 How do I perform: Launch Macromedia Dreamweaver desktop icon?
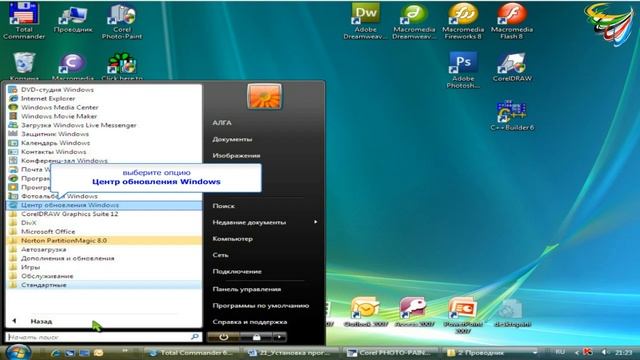(413, 21)
